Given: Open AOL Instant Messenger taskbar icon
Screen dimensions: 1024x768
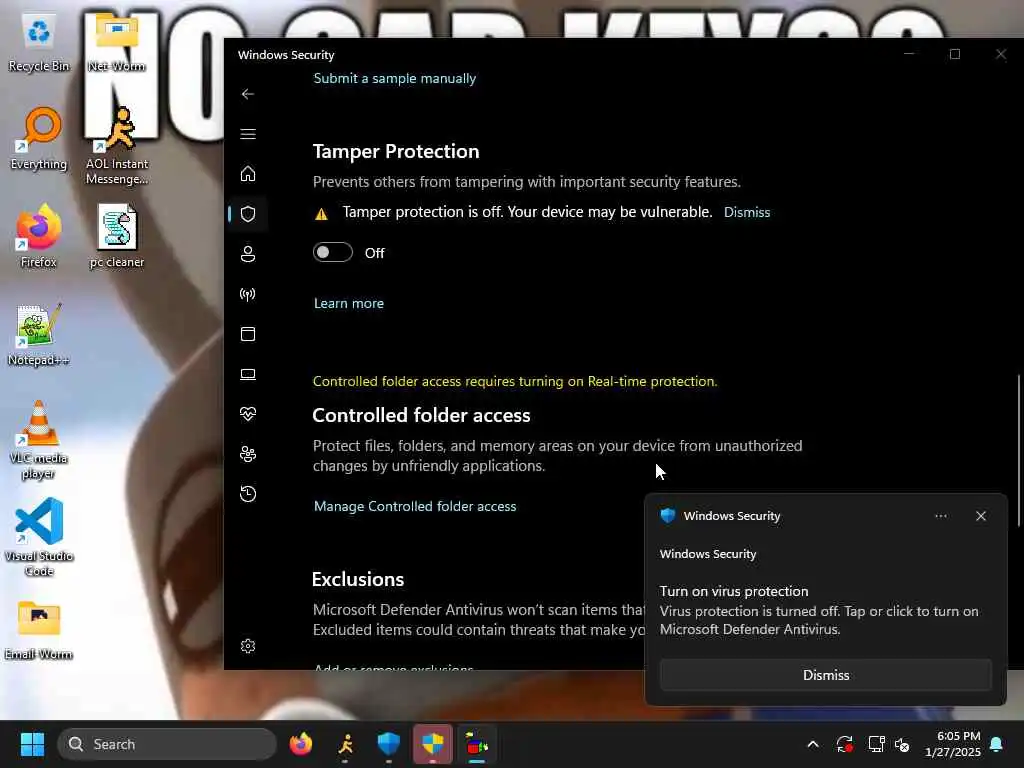Looking at the screenshot, I should point(345,744).
